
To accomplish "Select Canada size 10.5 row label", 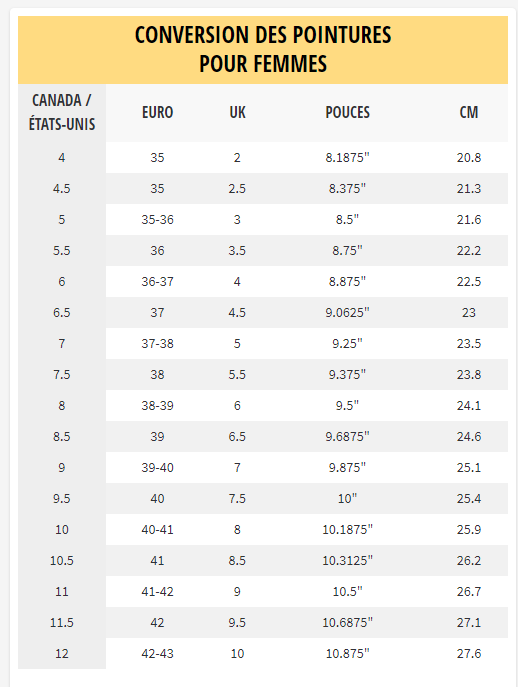I will [62, 561].
